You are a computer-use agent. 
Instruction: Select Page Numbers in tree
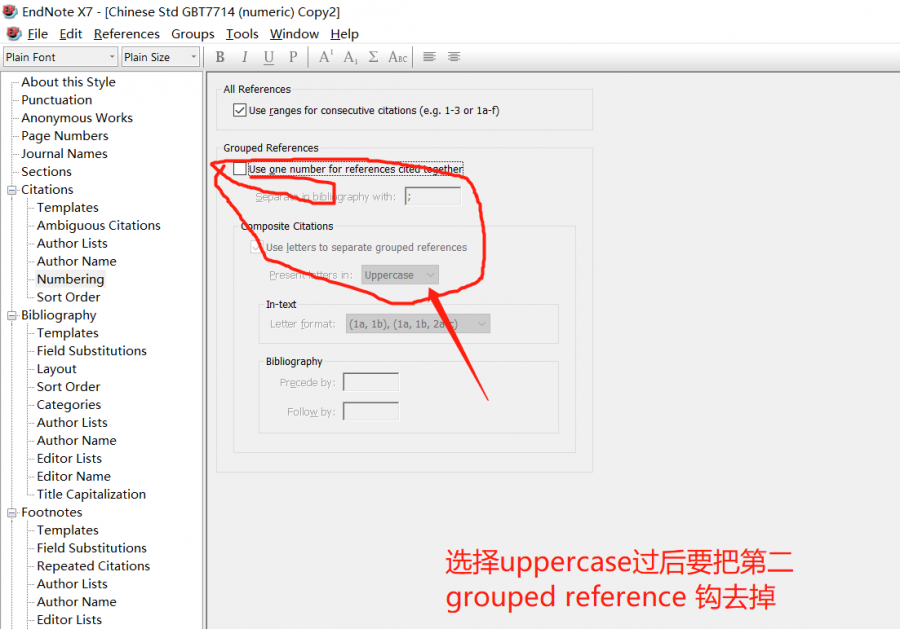pos(65,136)
